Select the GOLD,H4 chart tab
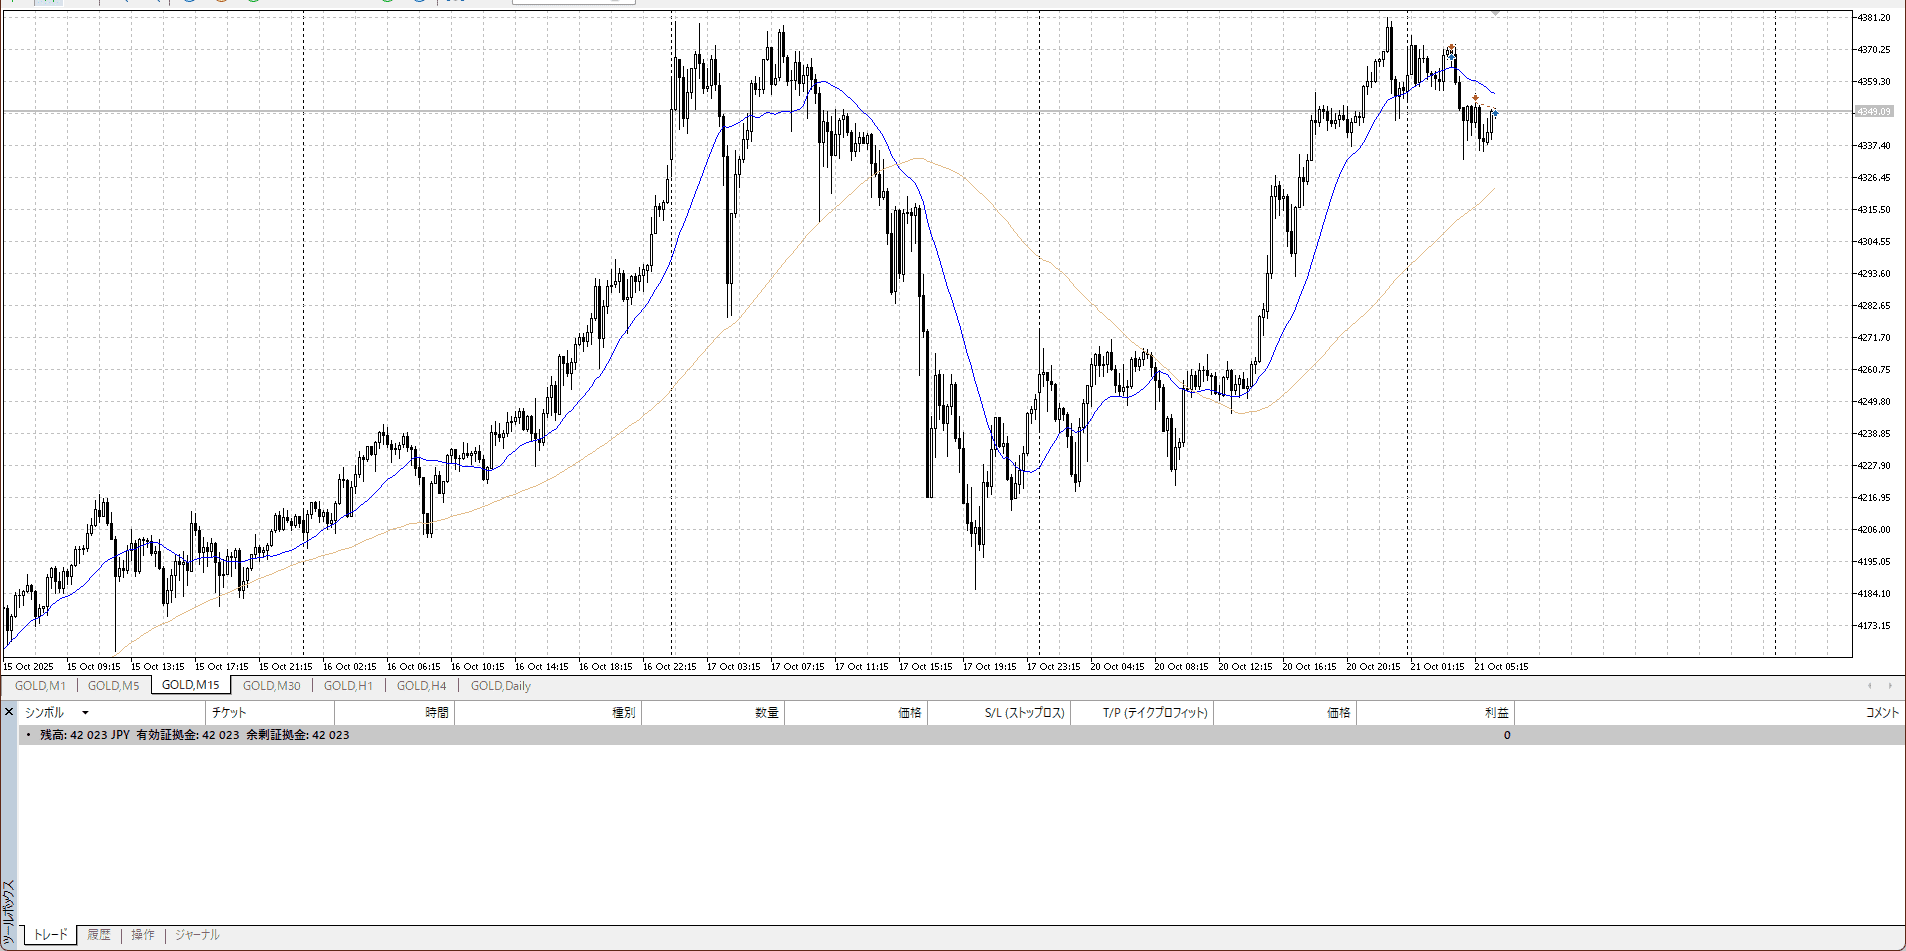Screen dimensions: 1906x951 [x=421, y=686]
